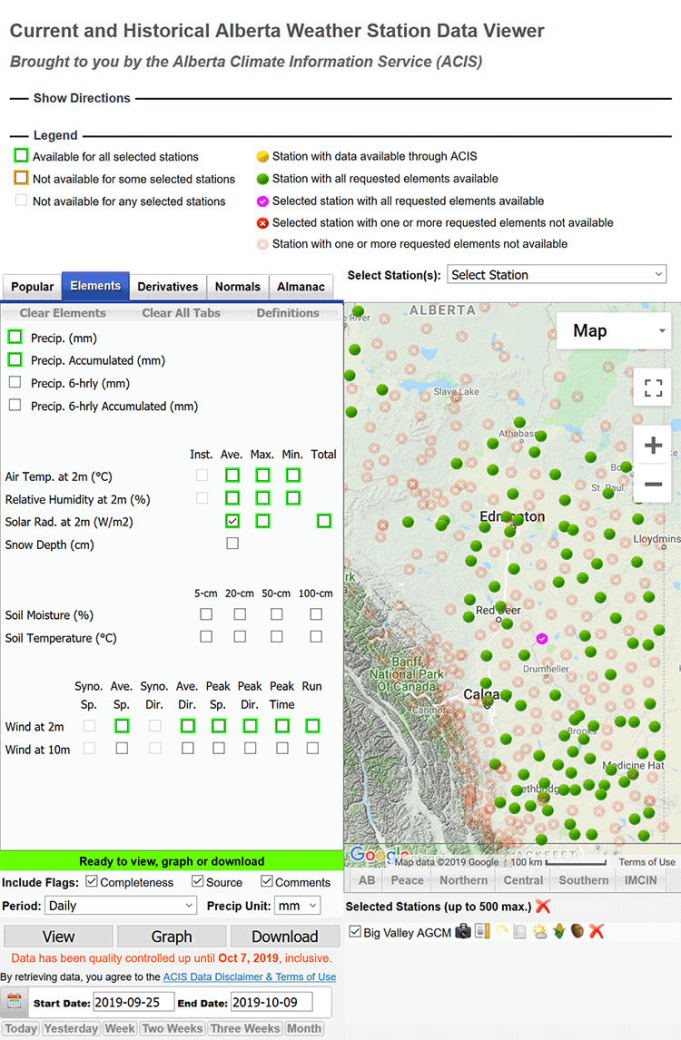681x1040 pixels.
Task: Check Solar Rad. at 2m Total box
Action: 324,521
